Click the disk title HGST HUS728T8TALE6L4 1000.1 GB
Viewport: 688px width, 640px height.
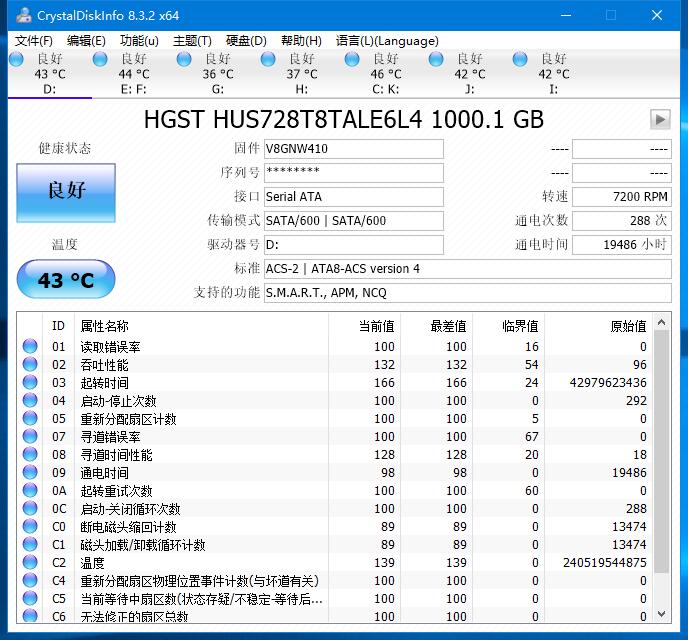(x=344, y=119)
